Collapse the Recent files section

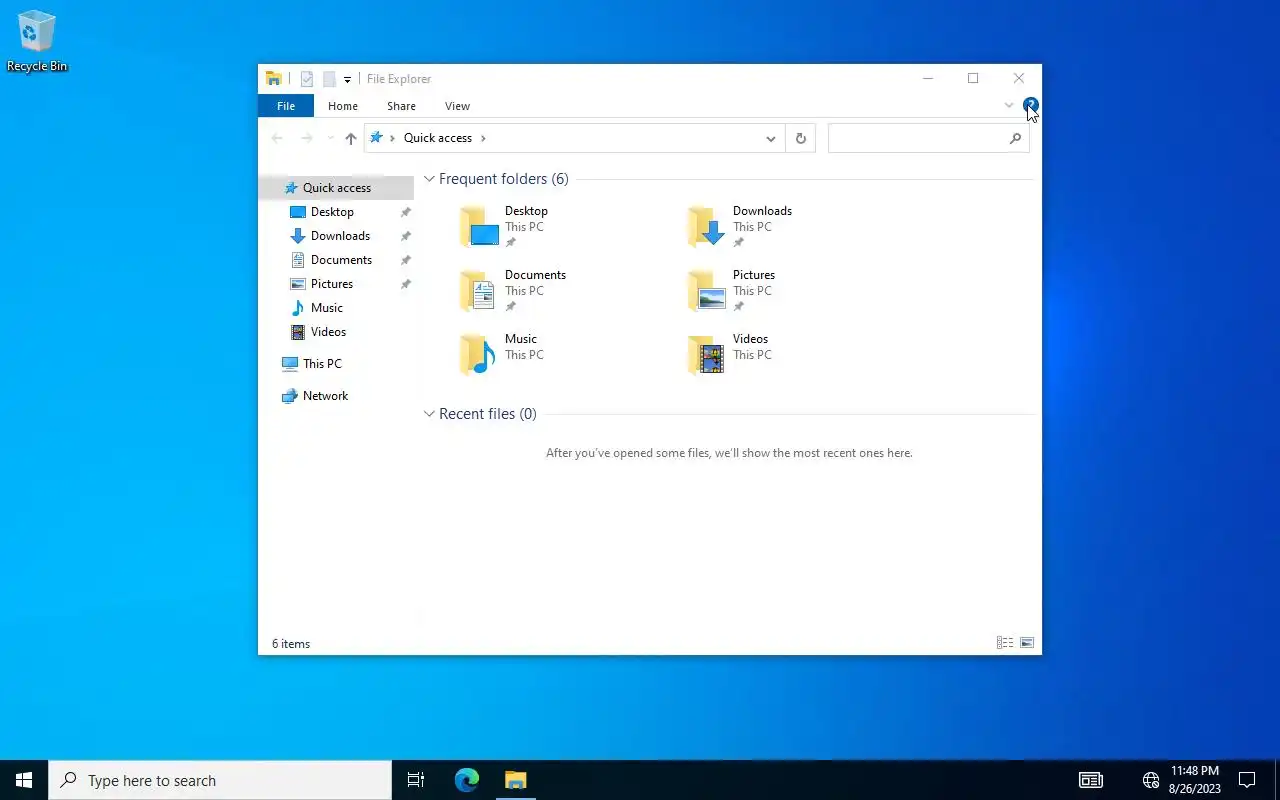(429, 414)
